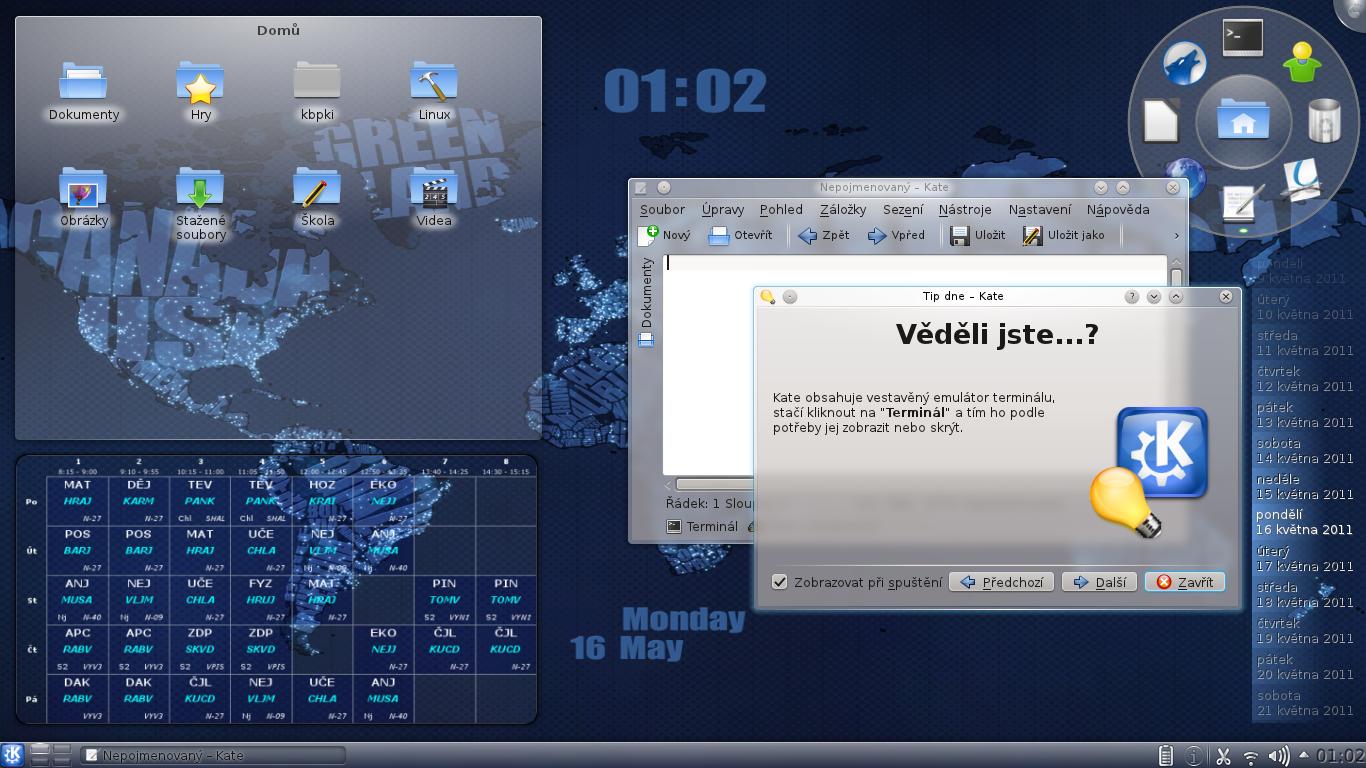Image resolution: width=1366 pixels, height=768 pixels.
Task: Open Úpravy menu in Kate
Action: pyautogui.click(x=722, y=209)
